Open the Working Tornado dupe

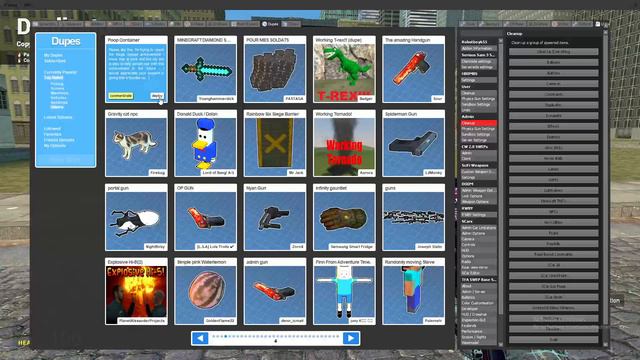[x=344, y=143]
